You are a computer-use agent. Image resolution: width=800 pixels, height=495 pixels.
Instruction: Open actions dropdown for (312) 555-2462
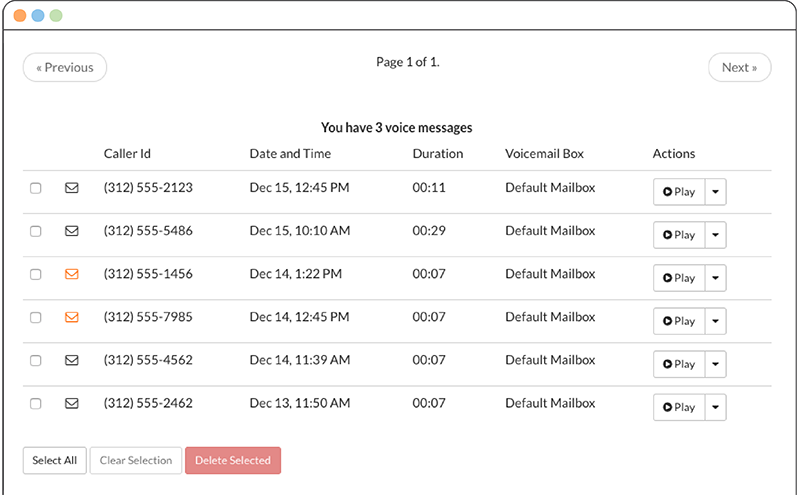click(715, 407)
